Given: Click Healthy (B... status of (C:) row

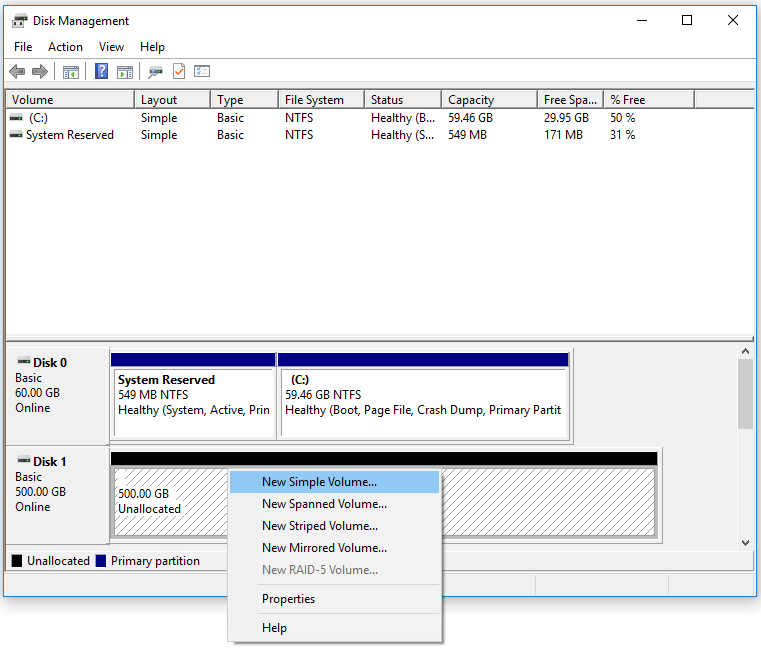Looking at the screenshot, I should (x=403, y=117).
